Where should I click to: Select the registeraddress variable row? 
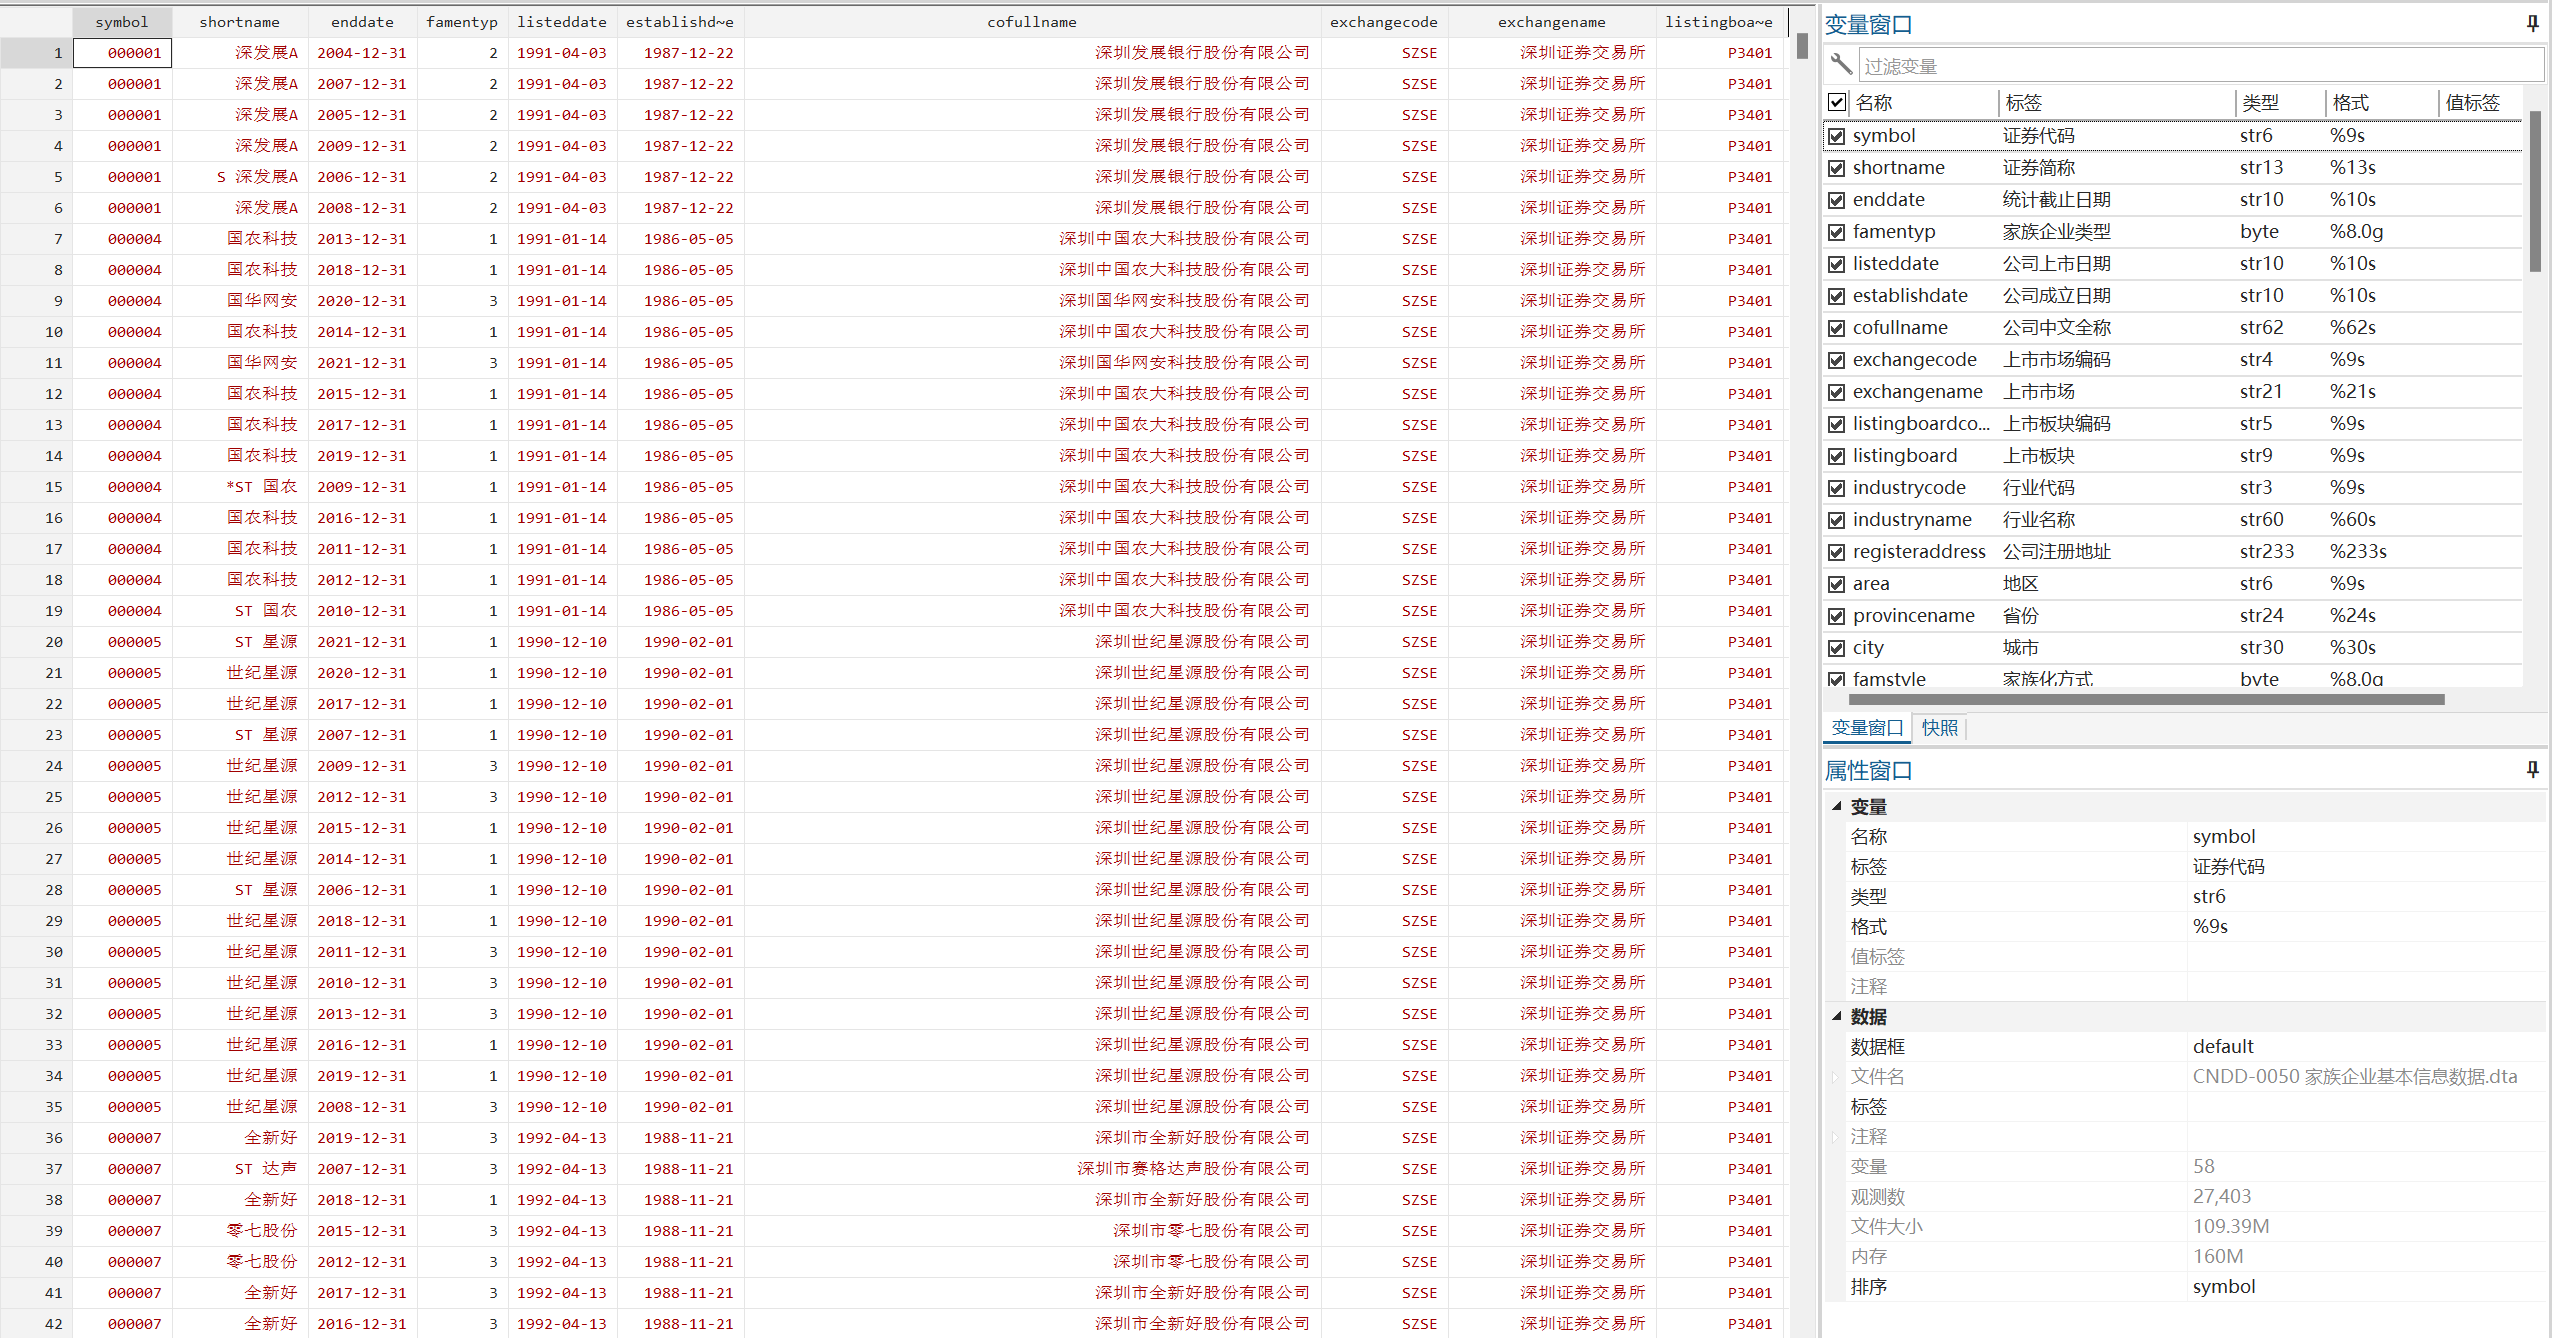(1918, 552)
